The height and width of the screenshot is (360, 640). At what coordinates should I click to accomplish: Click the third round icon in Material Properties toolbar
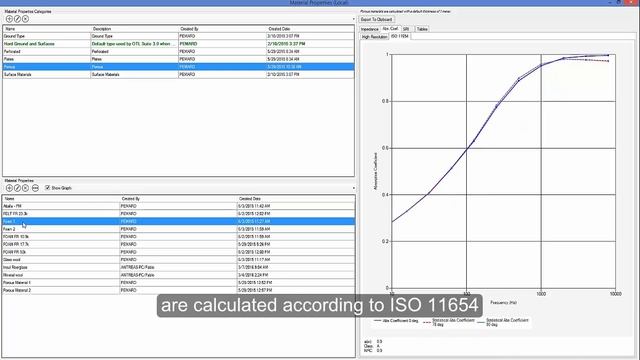click(25, 188)
